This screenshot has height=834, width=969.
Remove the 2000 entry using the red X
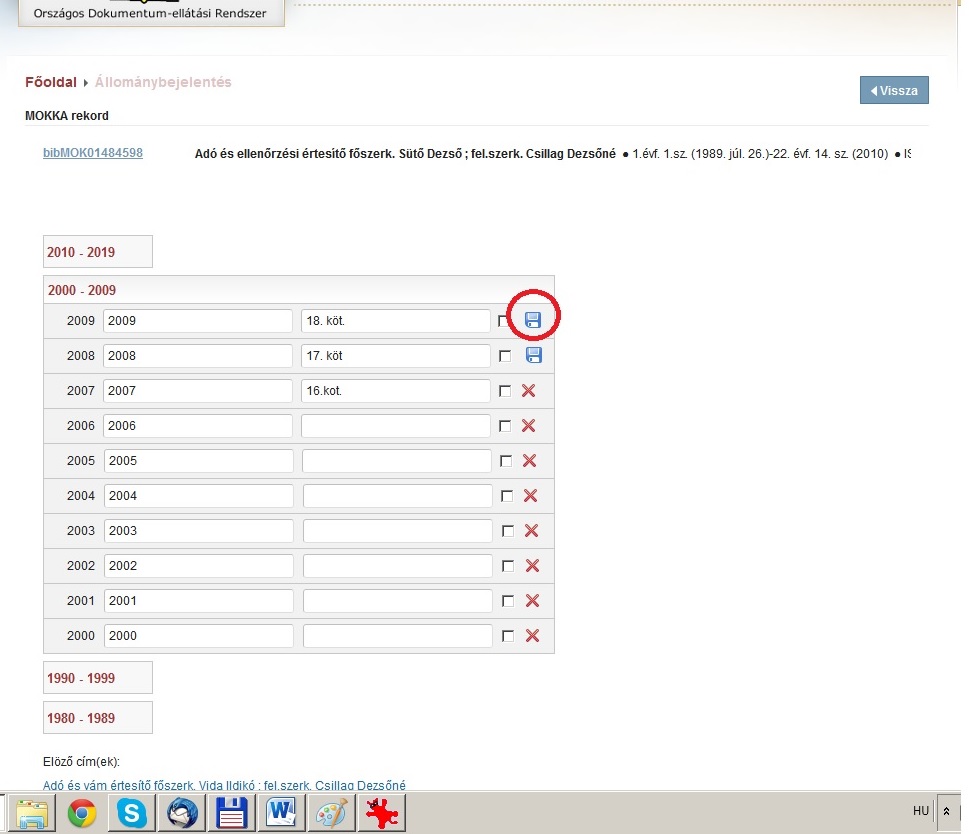(x=532, y=636)
